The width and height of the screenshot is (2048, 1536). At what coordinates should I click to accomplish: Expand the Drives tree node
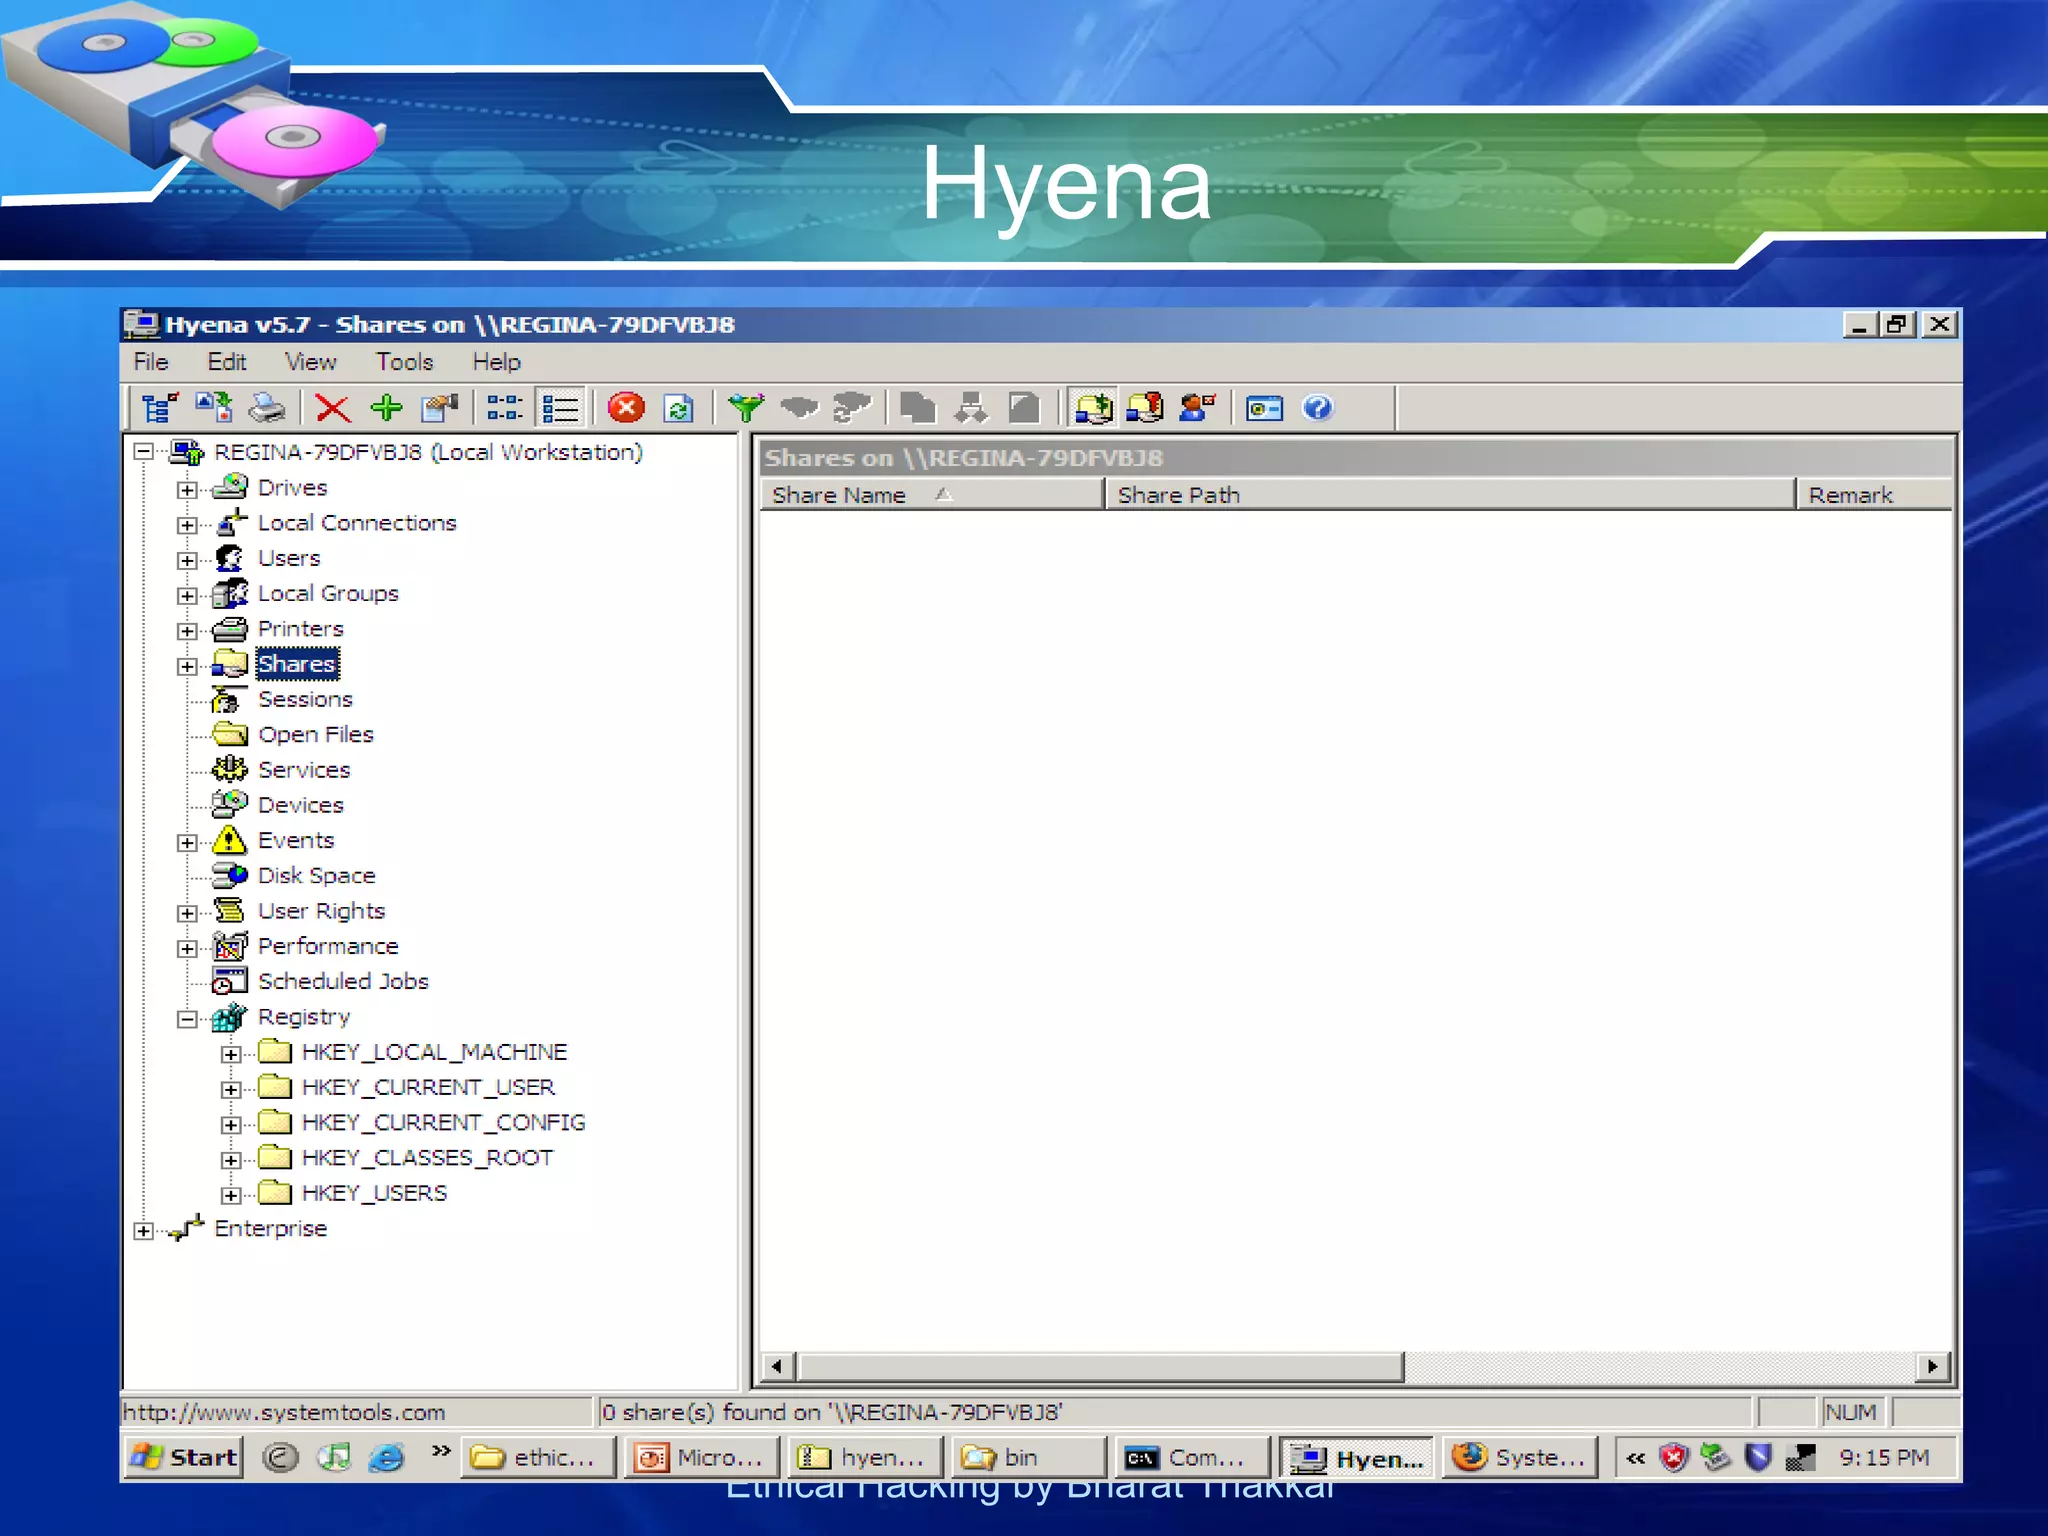coord(187,489)
